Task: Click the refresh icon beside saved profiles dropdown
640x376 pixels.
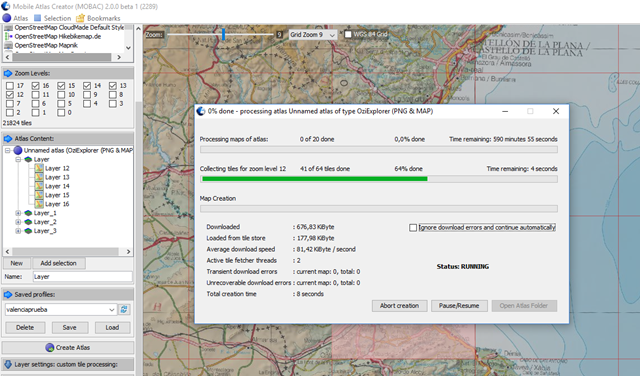Action: (124, 309)
